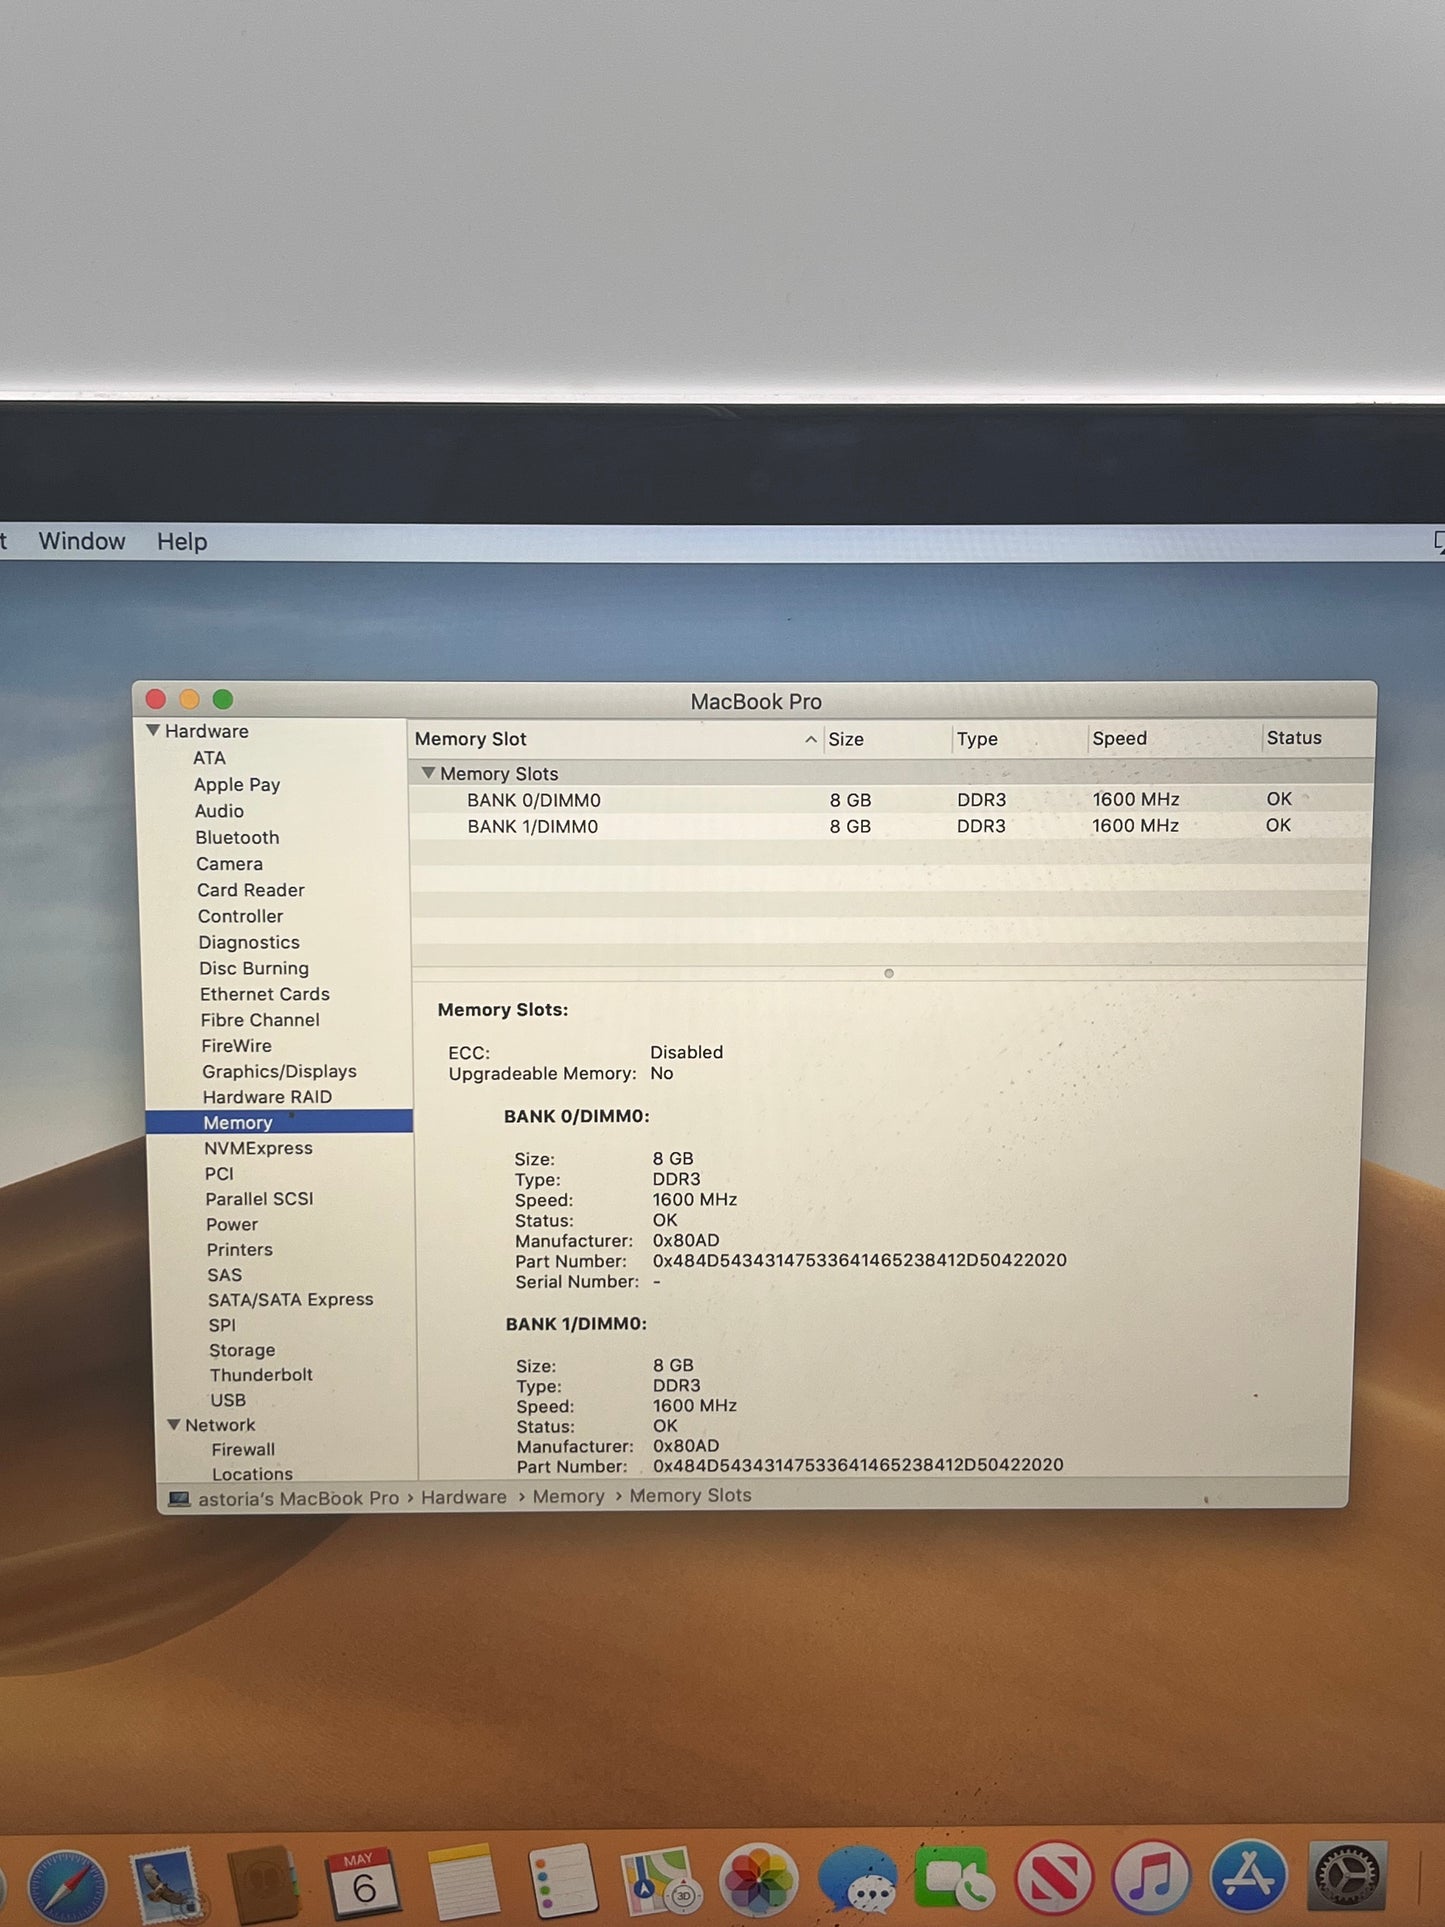Viewport: 1445px width, 1927px height.
Task: Select Audio in the sidebar
Action: click(x=219, y=811)
